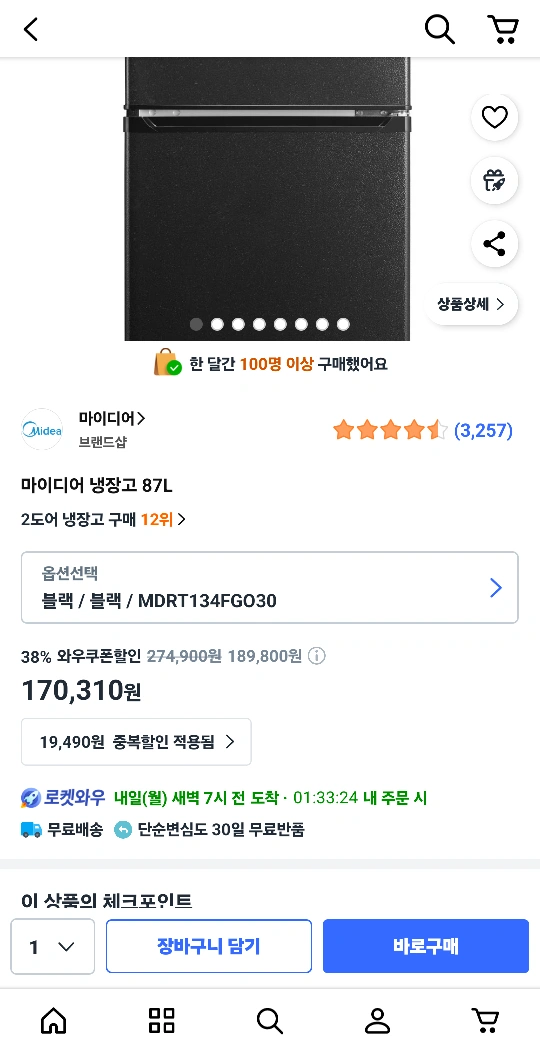This screenshot has width=540, height=1057.
Task: View the 3,257 star reviews
Action: tap(423, 430)
